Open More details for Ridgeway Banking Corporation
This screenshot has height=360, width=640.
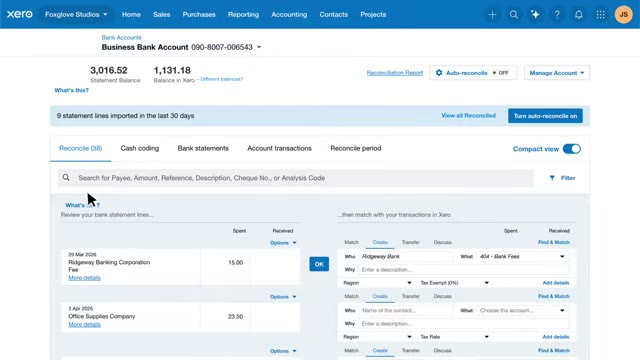(x=84, y=278)
